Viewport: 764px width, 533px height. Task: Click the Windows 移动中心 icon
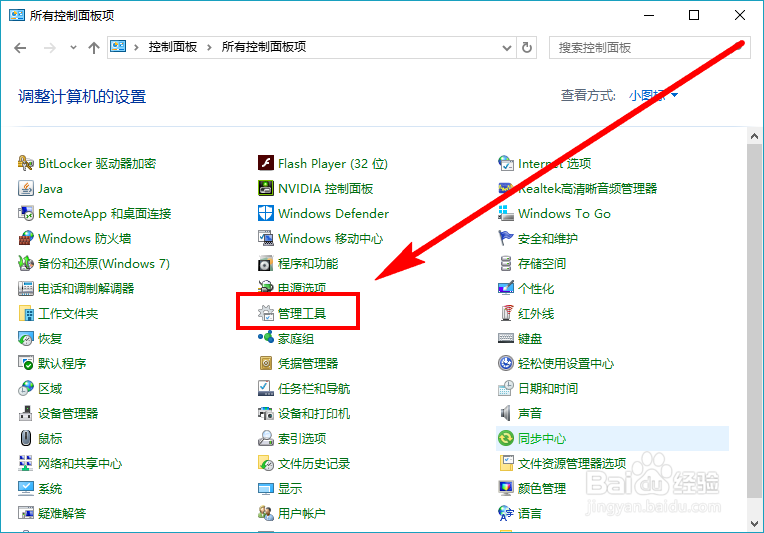tap(266, 238)
